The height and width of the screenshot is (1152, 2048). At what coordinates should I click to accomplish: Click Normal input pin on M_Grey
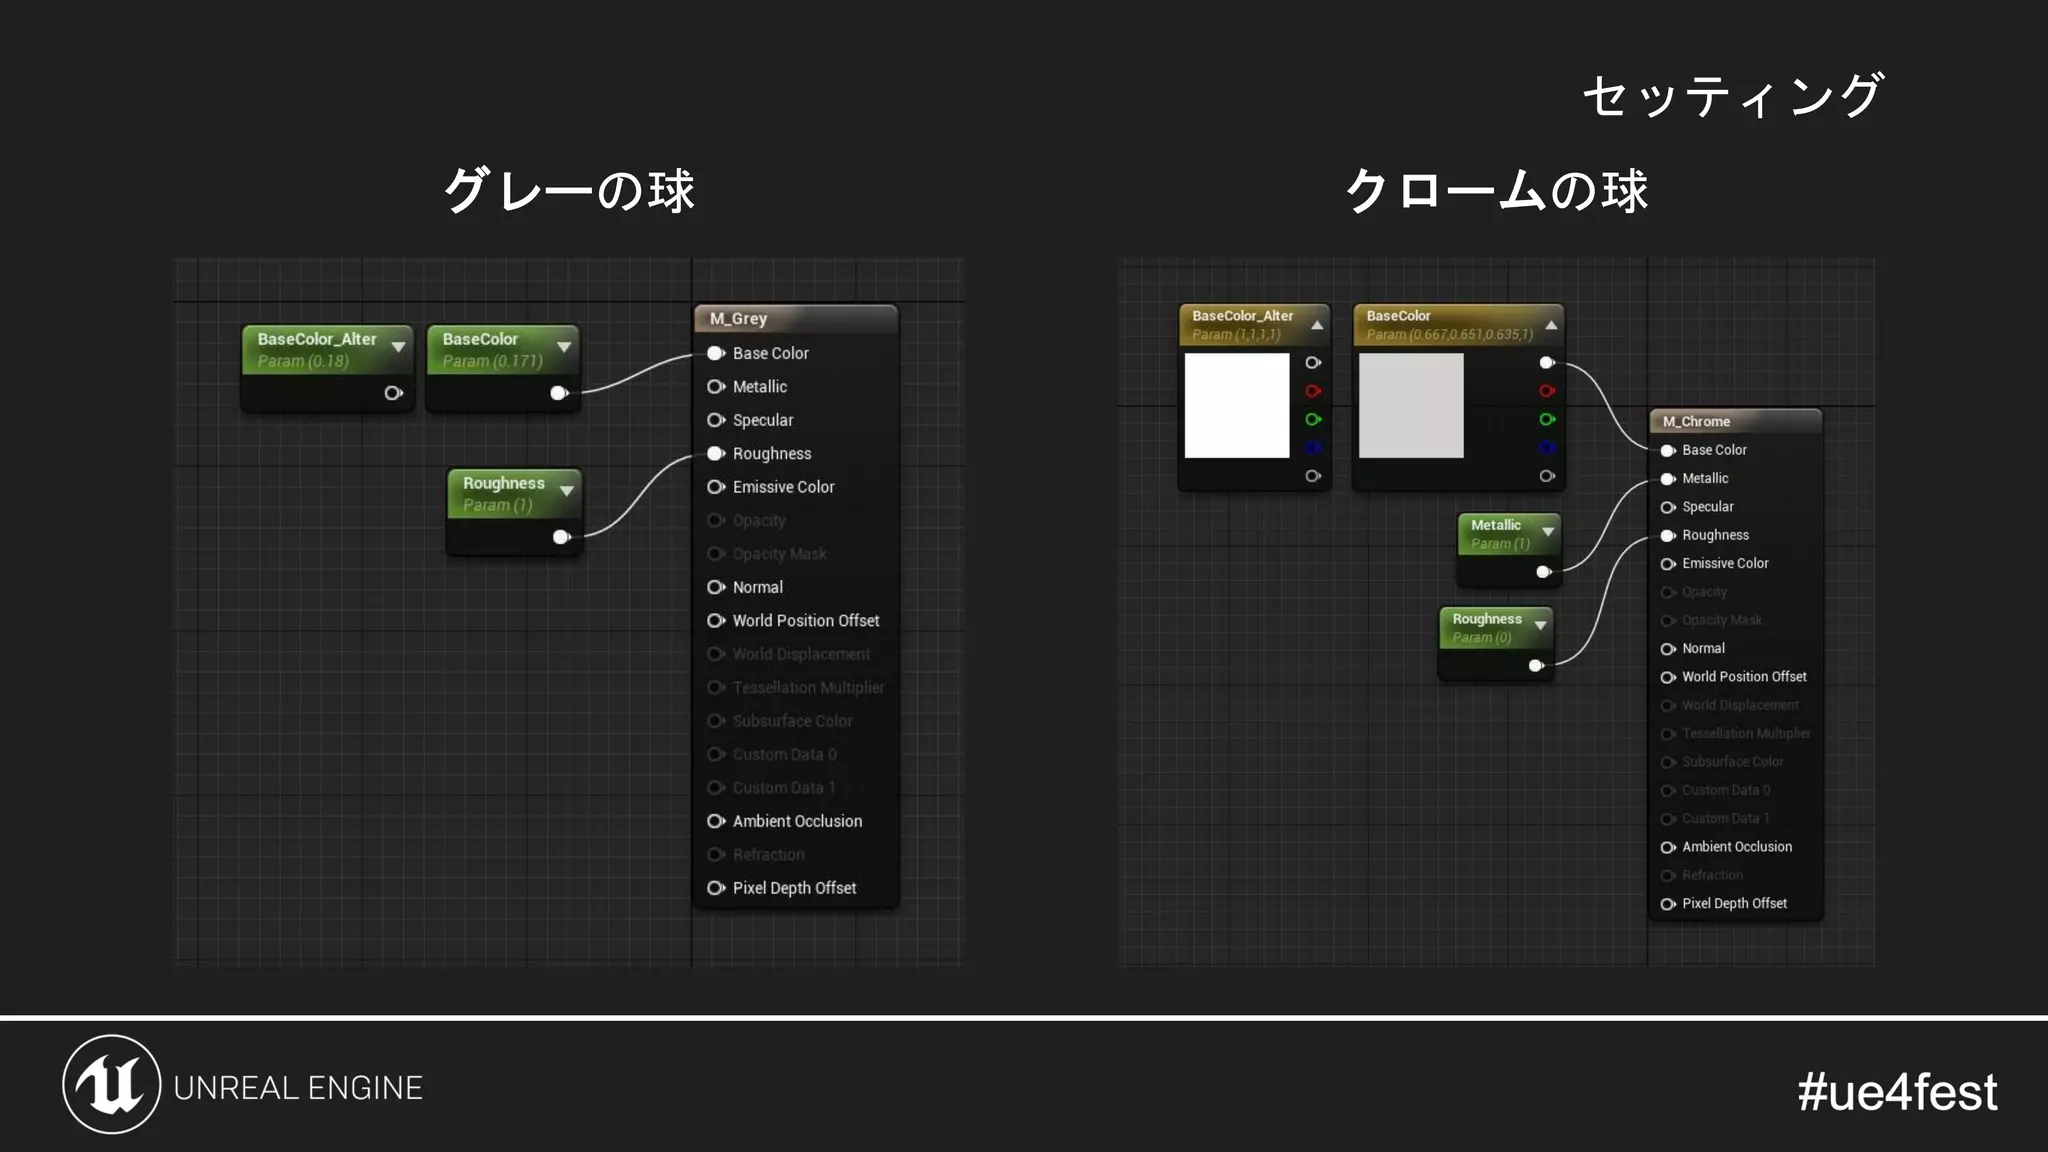716,587
